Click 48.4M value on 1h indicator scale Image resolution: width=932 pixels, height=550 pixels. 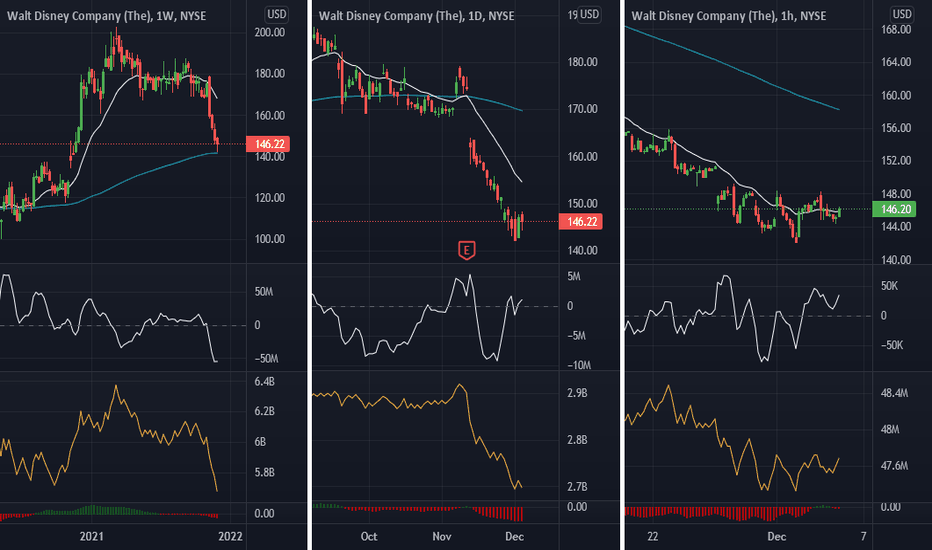pyautogui.click(x=894, y=393)
